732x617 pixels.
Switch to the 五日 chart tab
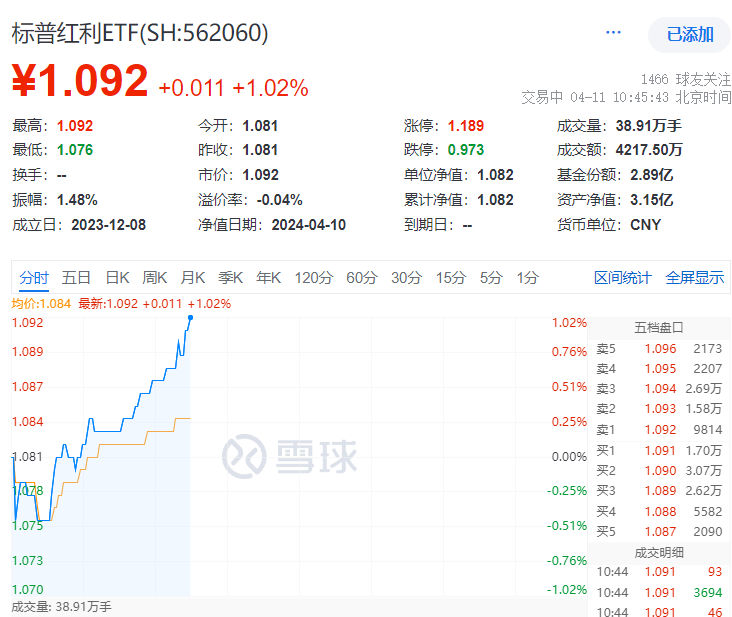point(76,278)
